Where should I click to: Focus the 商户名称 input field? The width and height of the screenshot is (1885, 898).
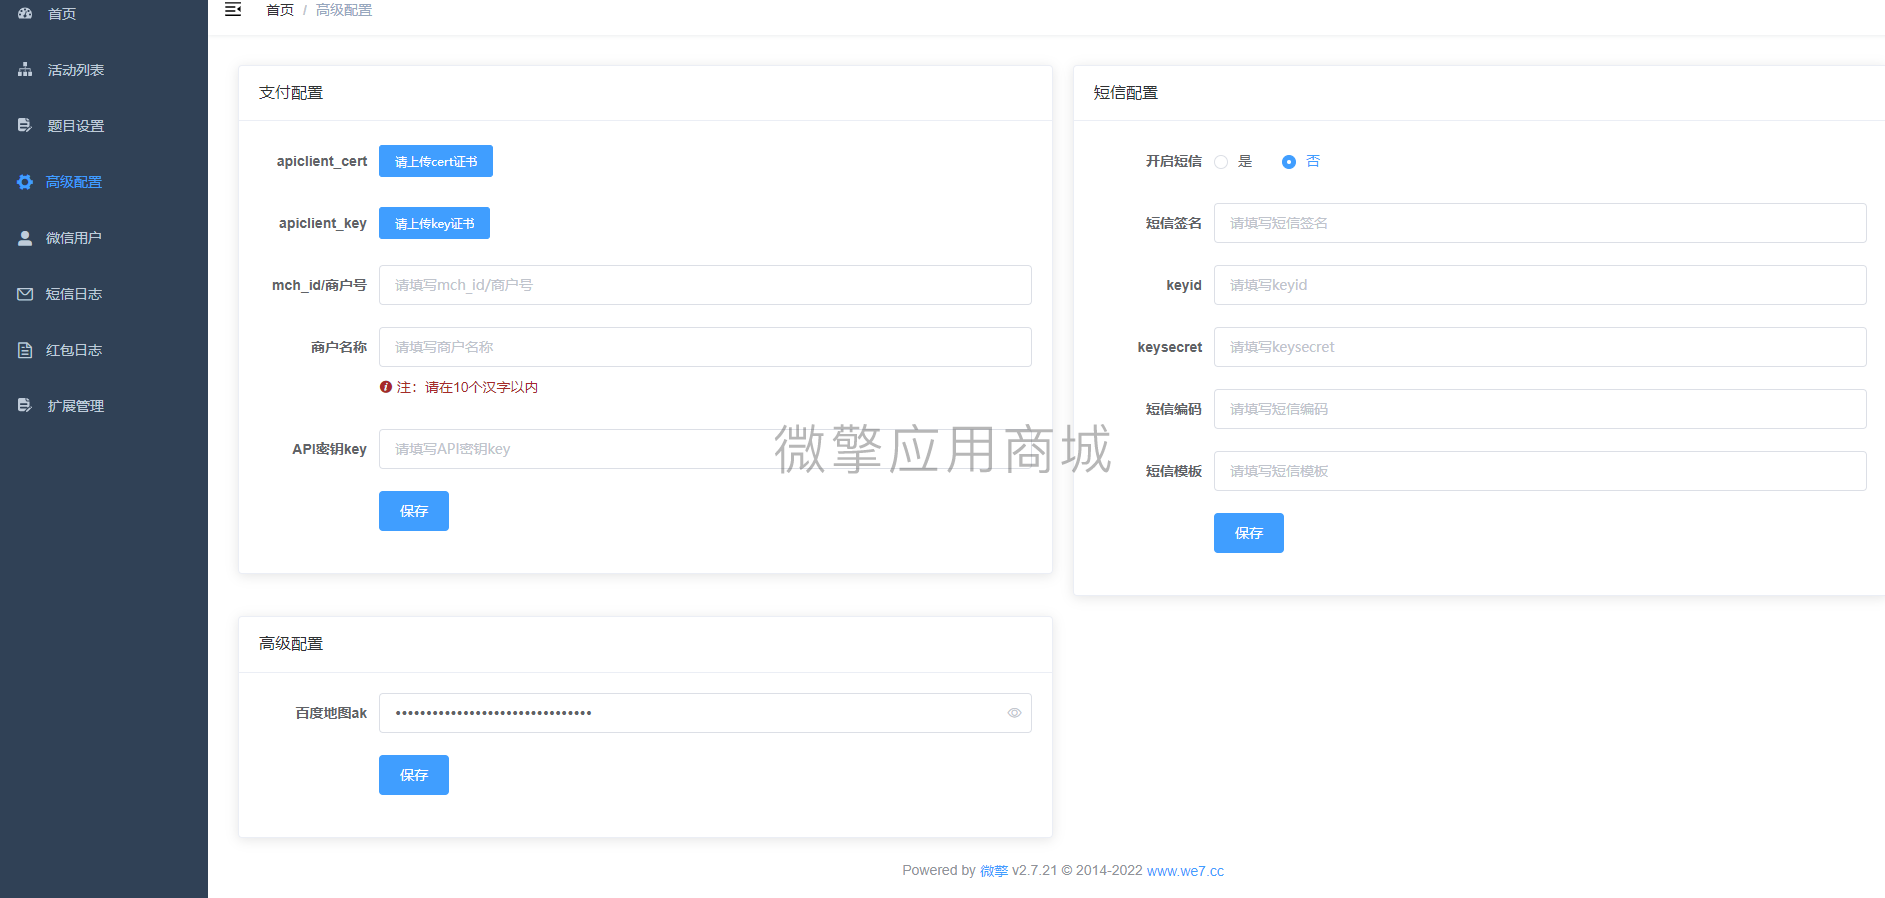click(x=705, y=347)
